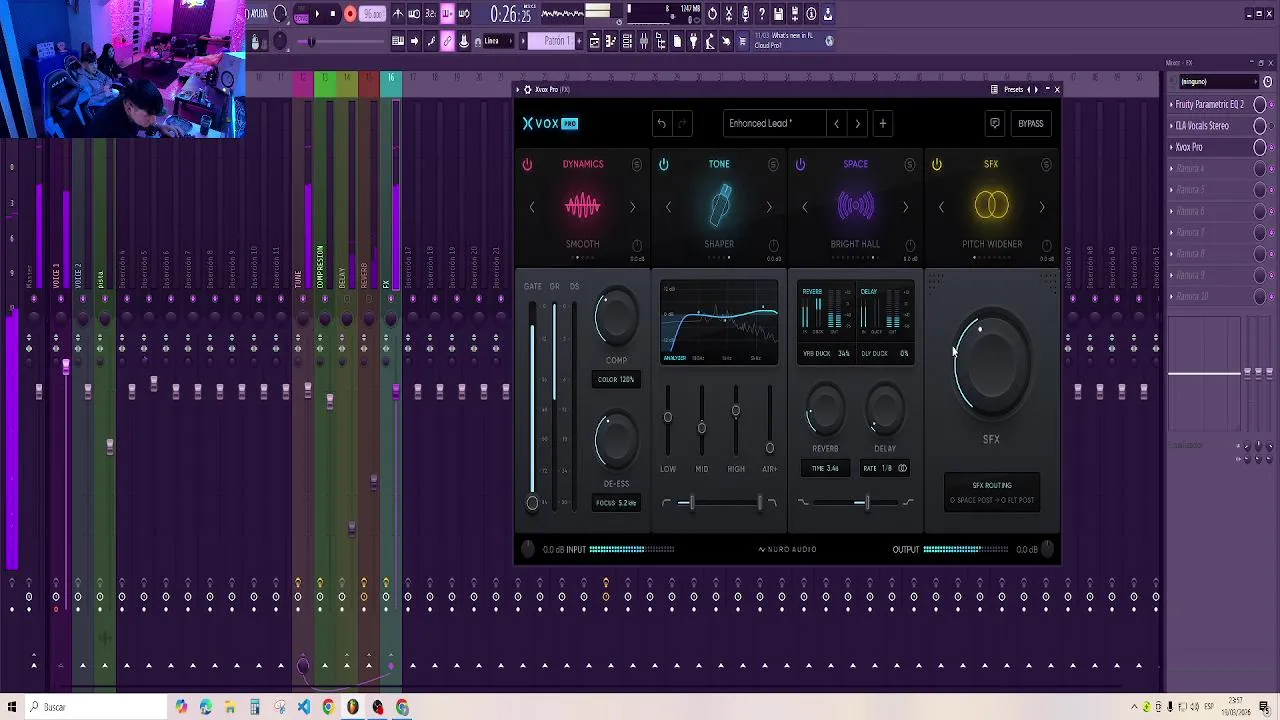This screenshot has width=1280, height=720.
Task: Click the redo arrow in Xvox Pro
Action: click(x=683, y=124)
